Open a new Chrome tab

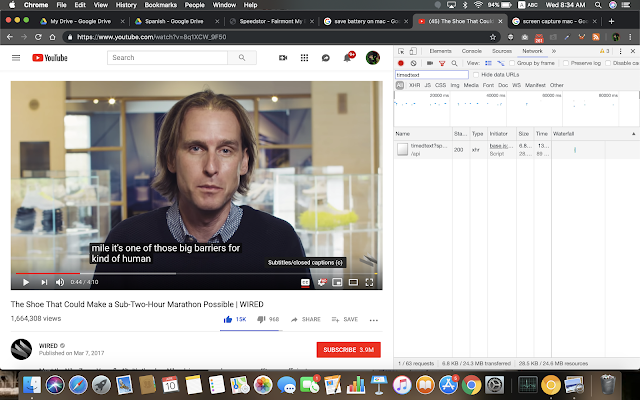pos(611,21)
